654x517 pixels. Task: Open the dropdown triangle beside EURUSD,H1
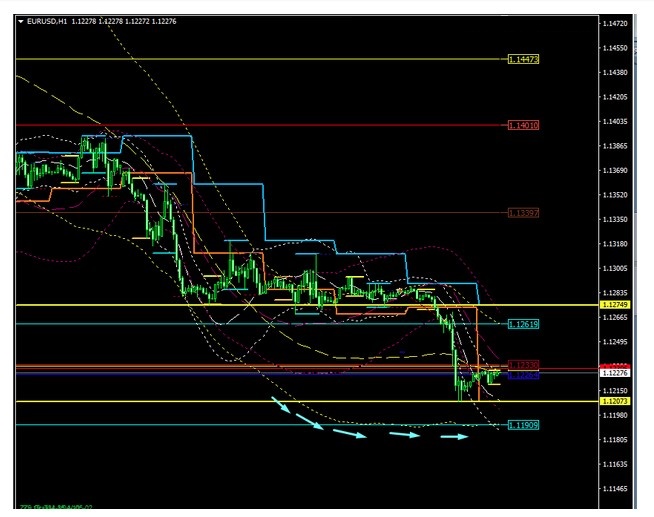pos(21,21)
